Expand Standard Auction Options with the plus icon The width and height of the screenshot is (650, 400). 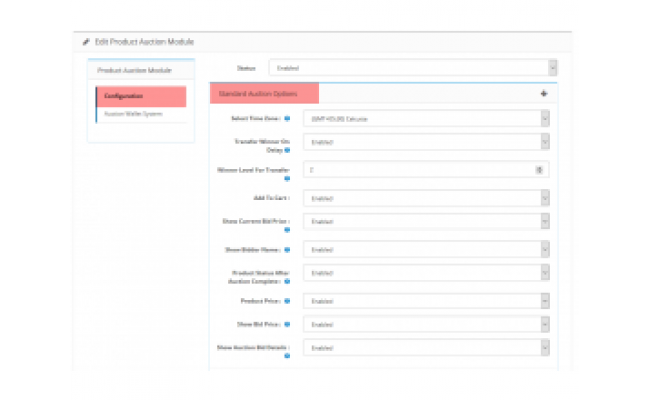pos(544,94)
